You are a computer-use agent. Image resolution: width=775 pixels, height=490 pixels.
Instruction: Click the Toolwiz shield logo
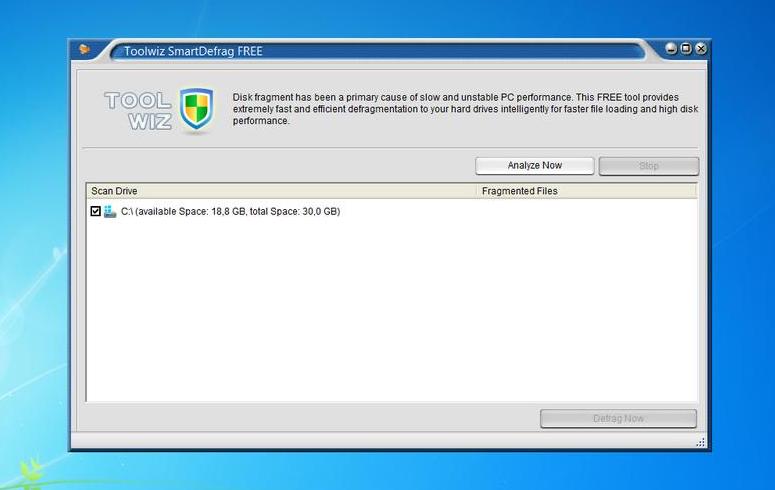click(196, 111)
